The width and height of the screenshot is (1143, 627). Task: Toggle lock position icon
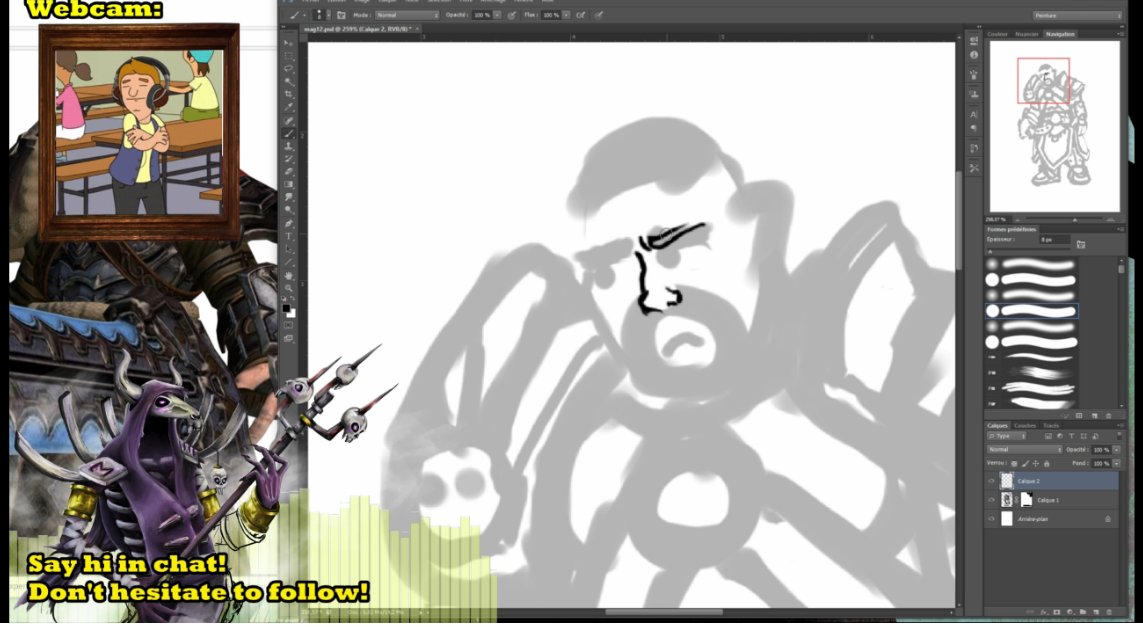click(x=1036, y=464)
